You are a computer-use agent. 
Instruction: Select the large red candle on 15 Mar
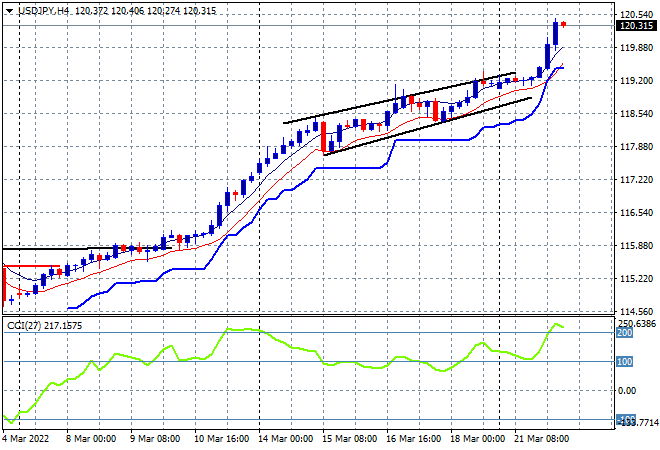(x=324, y=137)
